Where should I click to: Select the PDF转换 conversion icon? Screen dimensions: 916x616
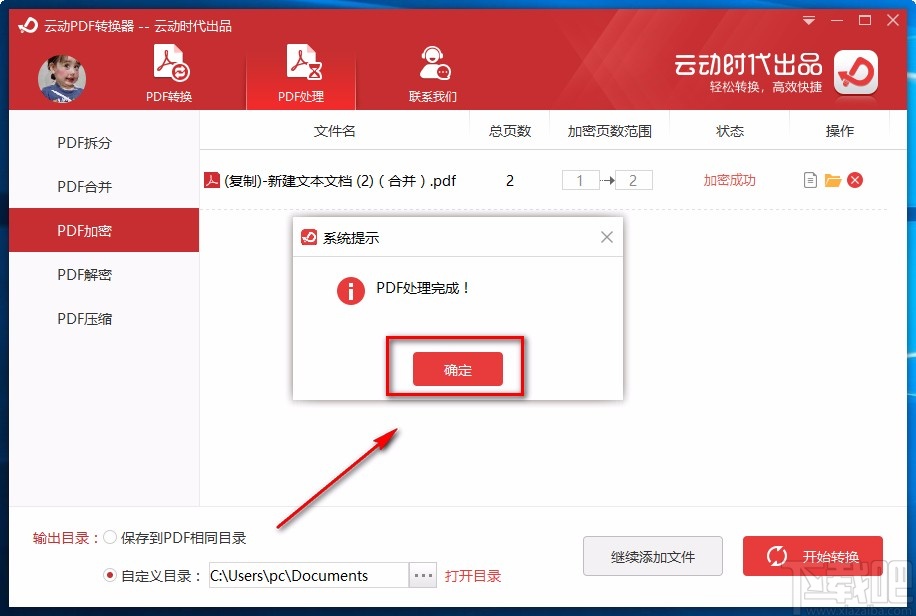point(169,62)
